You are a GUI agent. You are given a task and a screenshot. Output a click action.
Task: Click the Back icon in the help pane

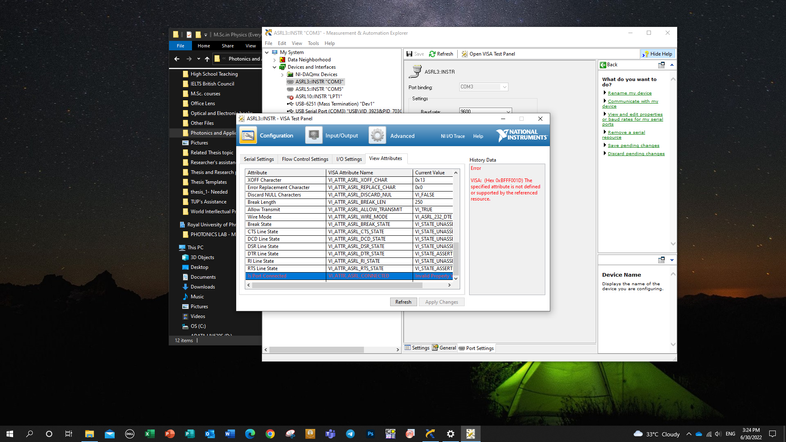tap(603, 65)
